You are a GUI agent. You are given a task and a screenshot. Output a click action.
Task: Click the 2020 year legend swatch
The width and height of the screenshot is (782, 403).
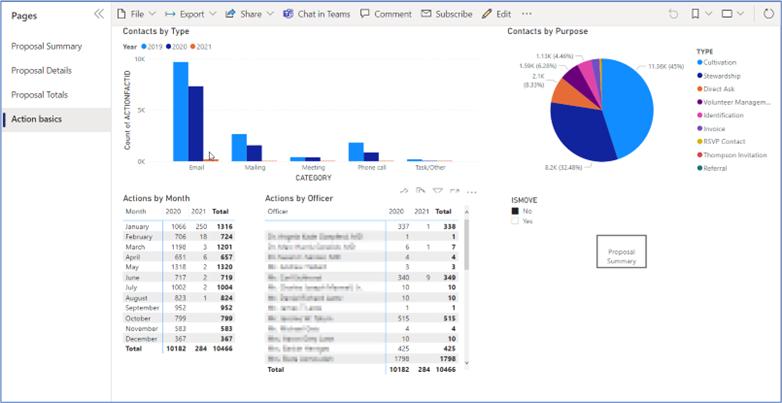pyautogui.click(x=169, y=46)
